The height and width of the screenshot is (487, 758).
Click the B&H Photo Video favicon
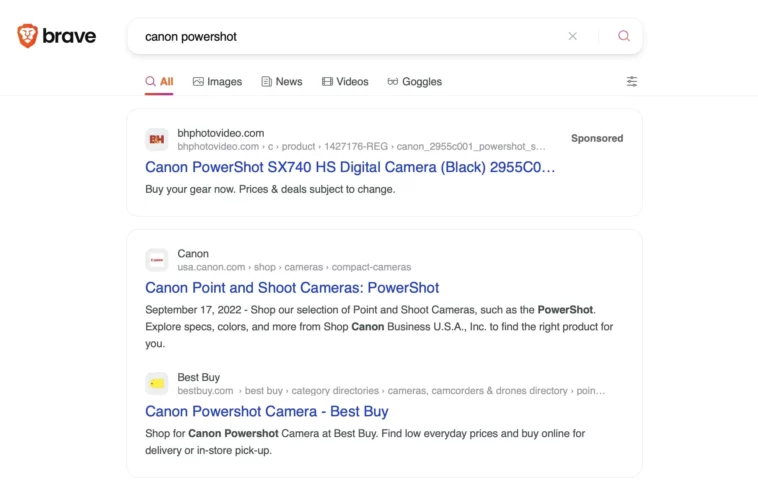(x=156, y=139)
